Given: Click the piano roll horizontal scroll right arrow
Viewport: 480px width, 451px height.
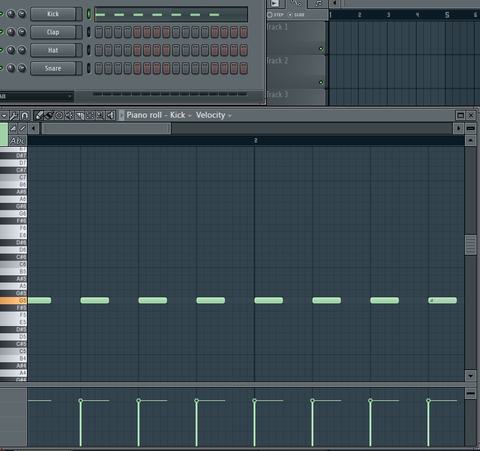Looking at the screenshot, I should pos(458,128).
